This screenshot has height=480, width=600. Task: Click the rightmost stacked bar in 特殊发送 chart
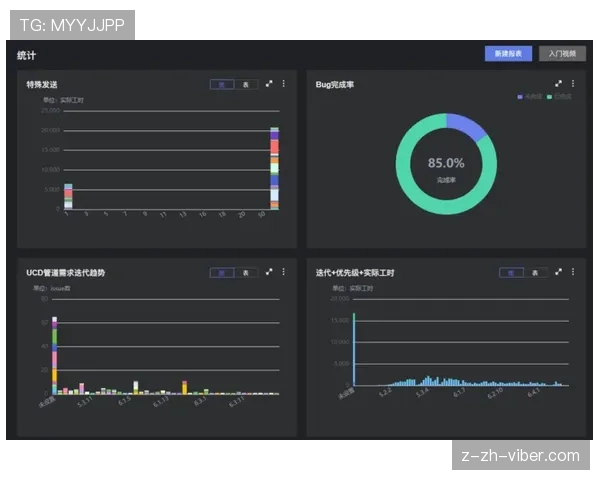click(274, 168)
